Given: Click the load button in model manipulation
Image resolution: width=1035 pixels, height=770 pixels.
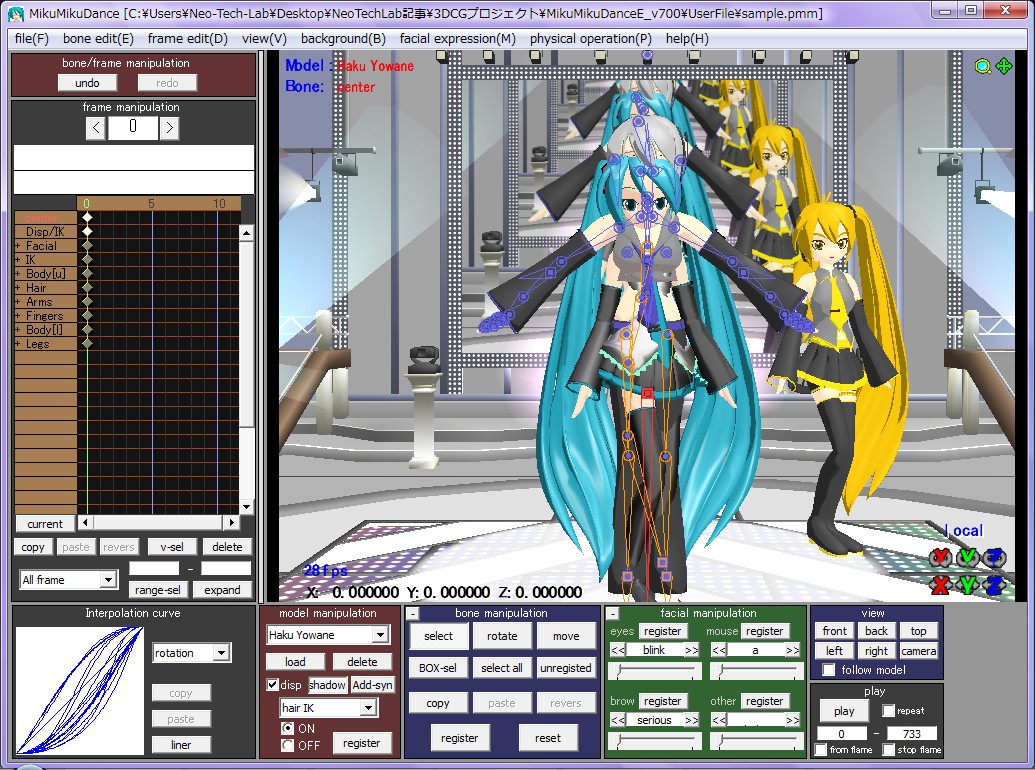Looking at the screenshot, I should point(295,662).
